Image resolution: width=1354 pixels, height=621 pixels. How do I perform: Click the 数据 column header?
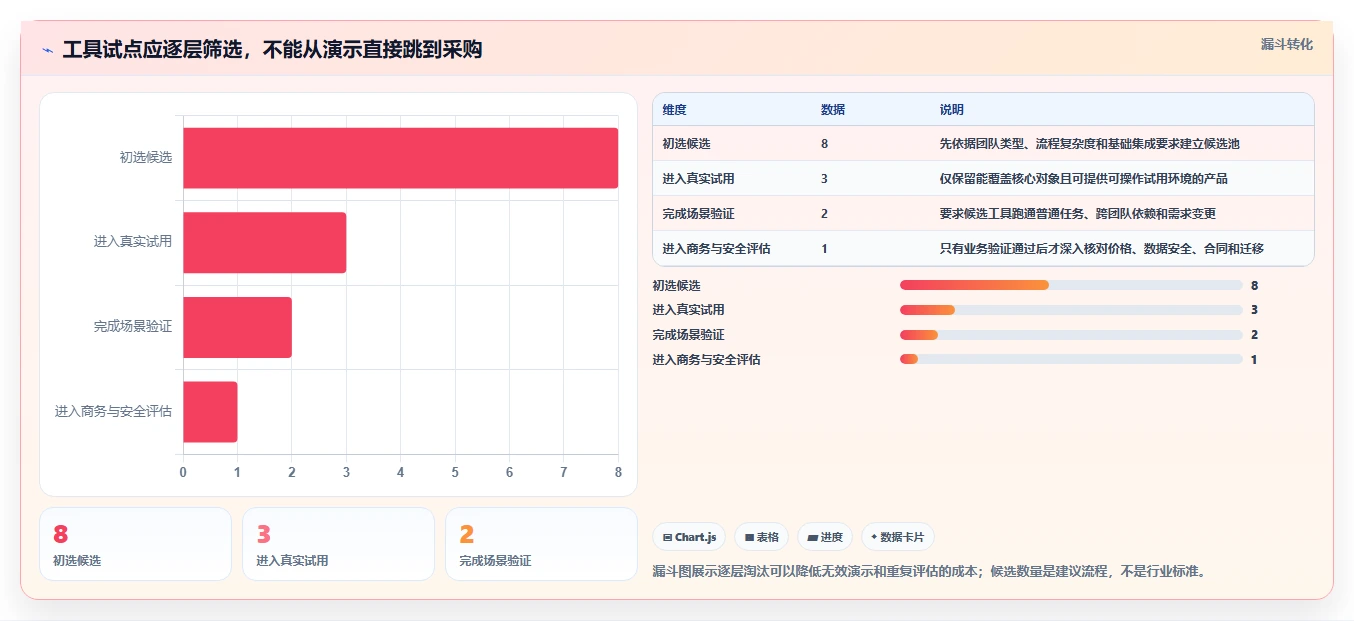(833, 109)
